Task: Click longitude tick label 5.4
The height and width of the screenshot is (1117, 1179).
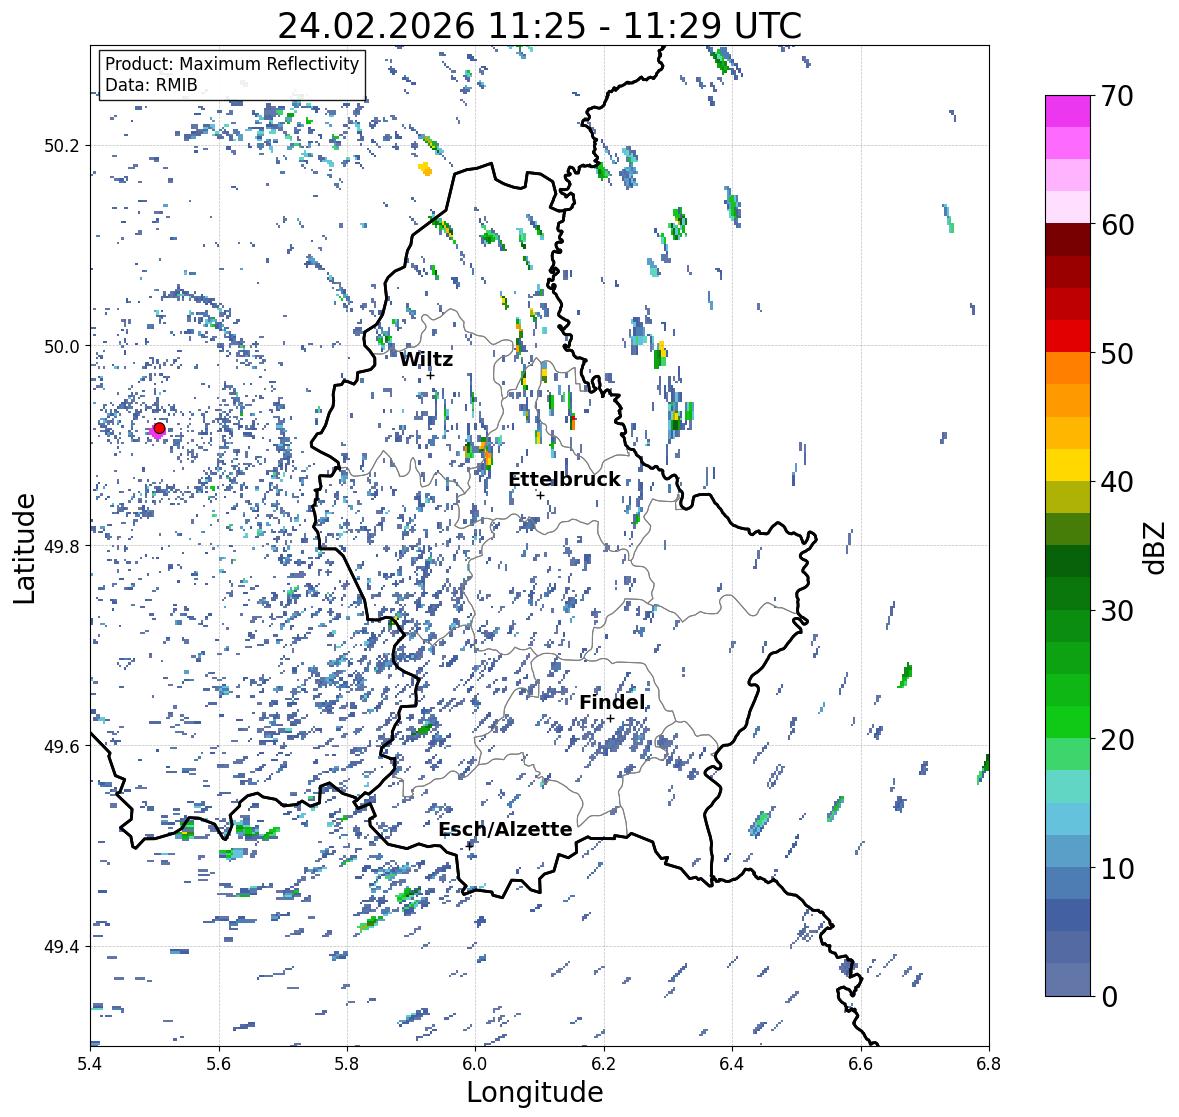Action: [90, 1063]
